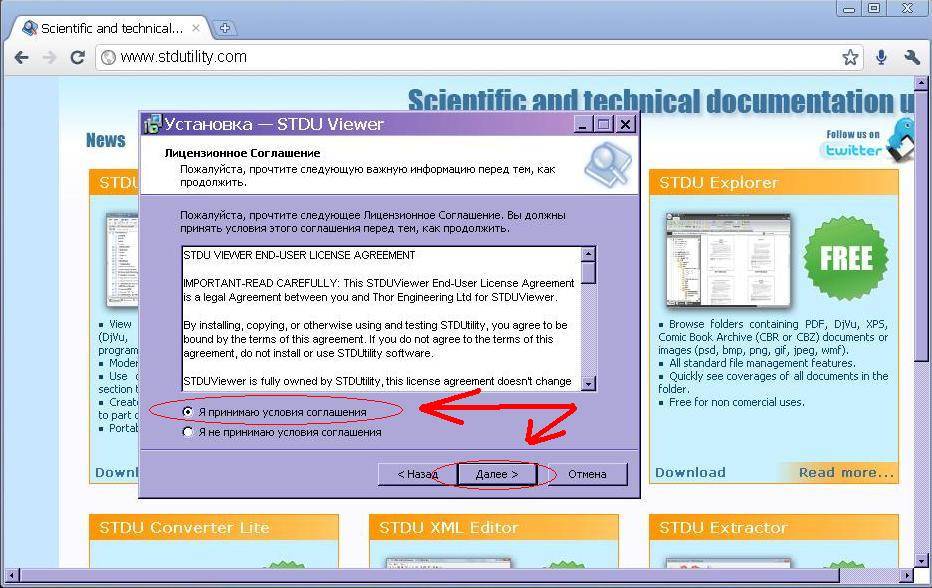Click the STDU Explorer heading
This screenshot has width=932, height=588.
pyautogui.click(x=718, y=183)
